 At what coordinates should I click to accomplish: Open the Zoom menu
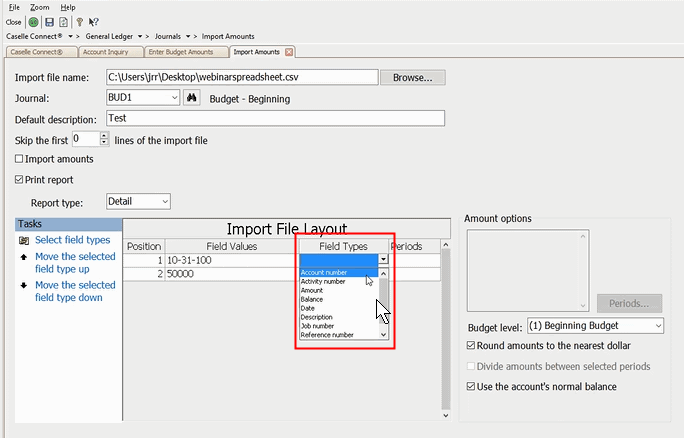click(x=39, y=7)
